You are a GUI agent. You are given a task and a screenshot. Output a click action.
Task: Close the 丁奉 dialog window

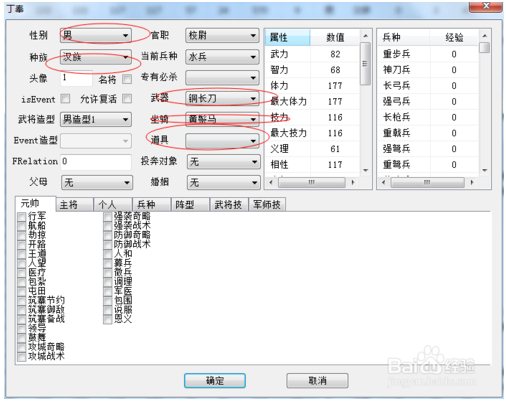486,6
